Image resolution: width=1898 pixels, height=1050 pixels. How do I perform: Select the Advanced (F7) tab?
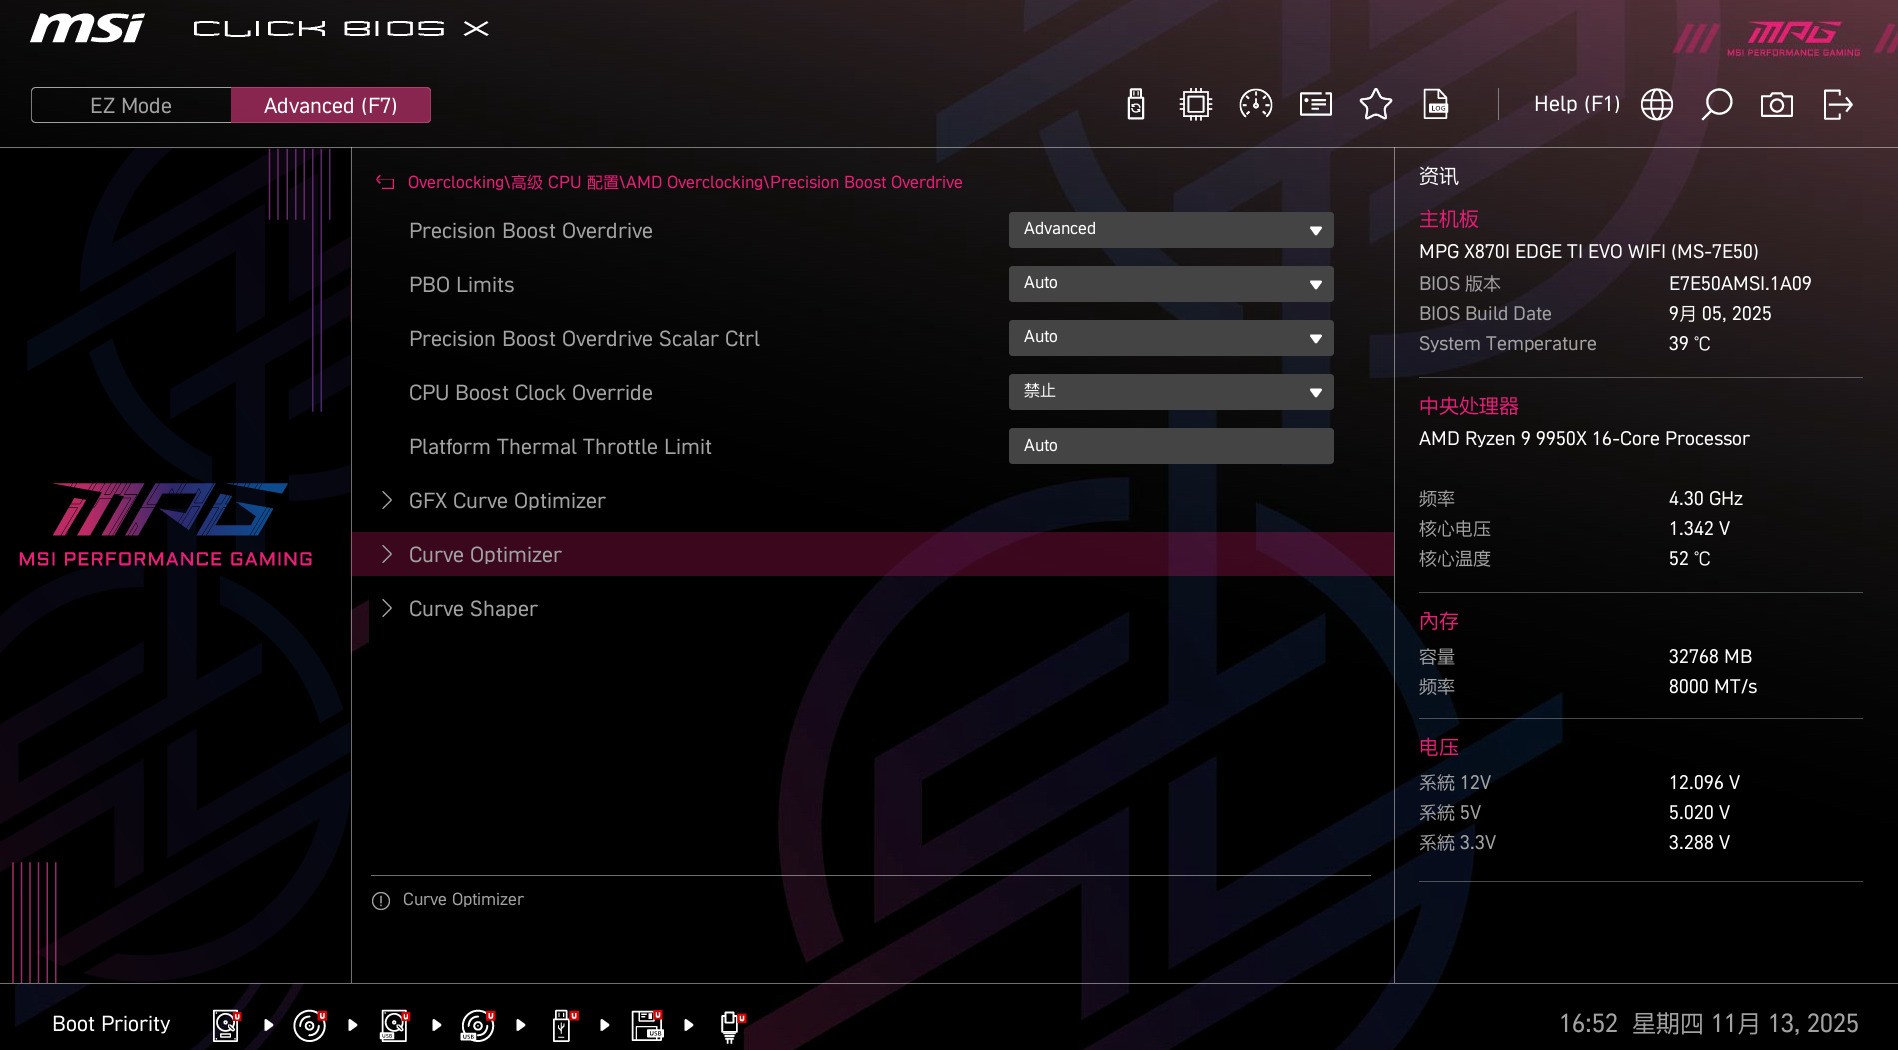(331, 105)
